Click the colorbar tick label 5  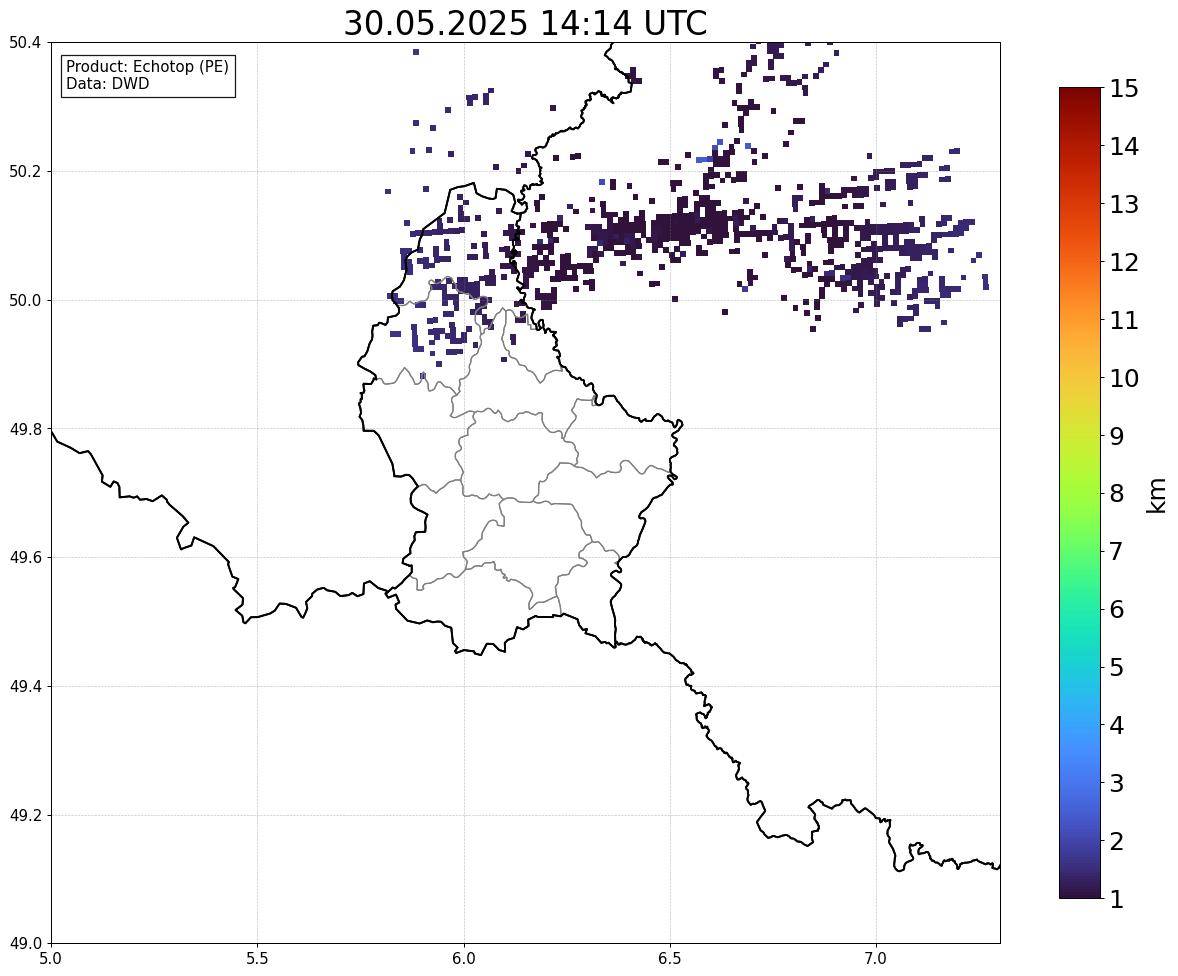pyautogui.click(x=1117, y=667)
